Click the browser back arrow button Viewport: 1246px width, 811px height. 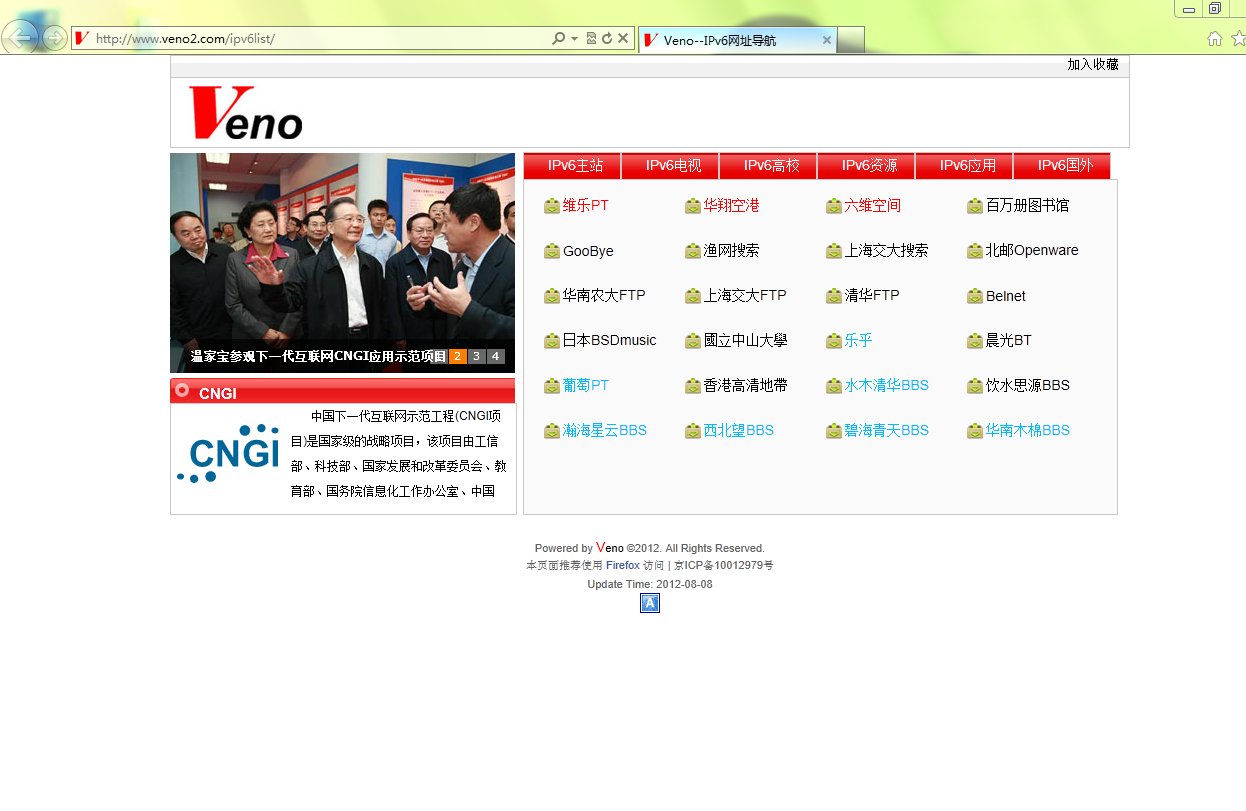pyautogui.click(x=21, y=38)
